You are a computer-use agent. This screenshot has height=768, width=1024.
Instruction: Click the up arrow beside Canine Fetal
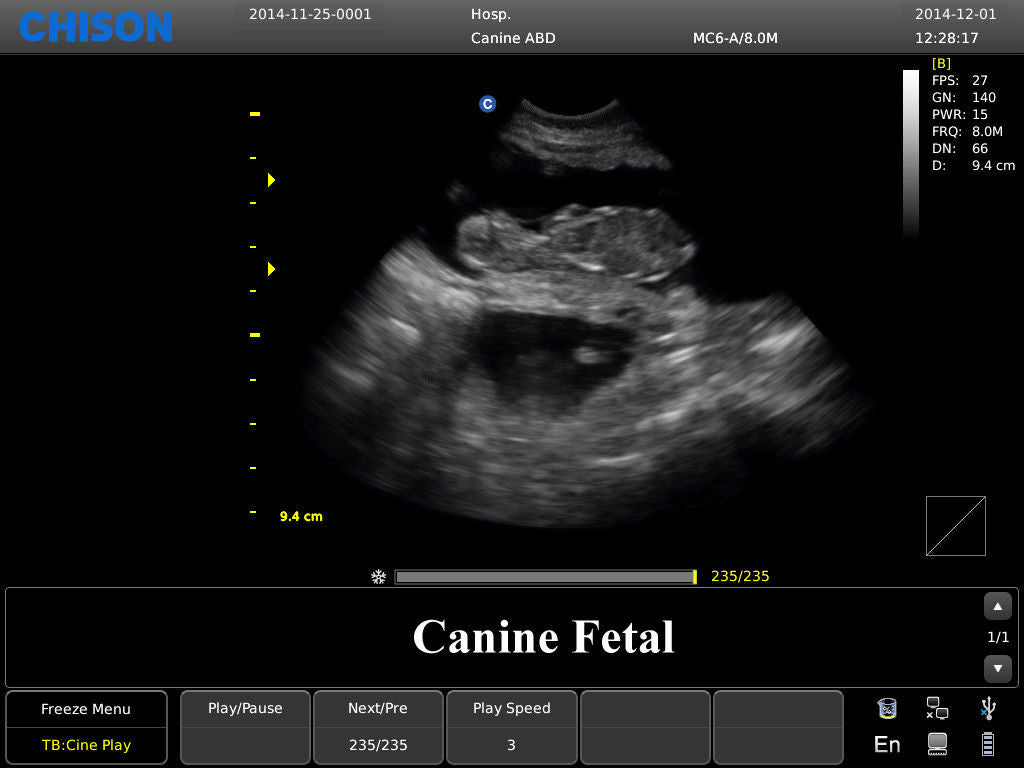[x=997, y=606]
